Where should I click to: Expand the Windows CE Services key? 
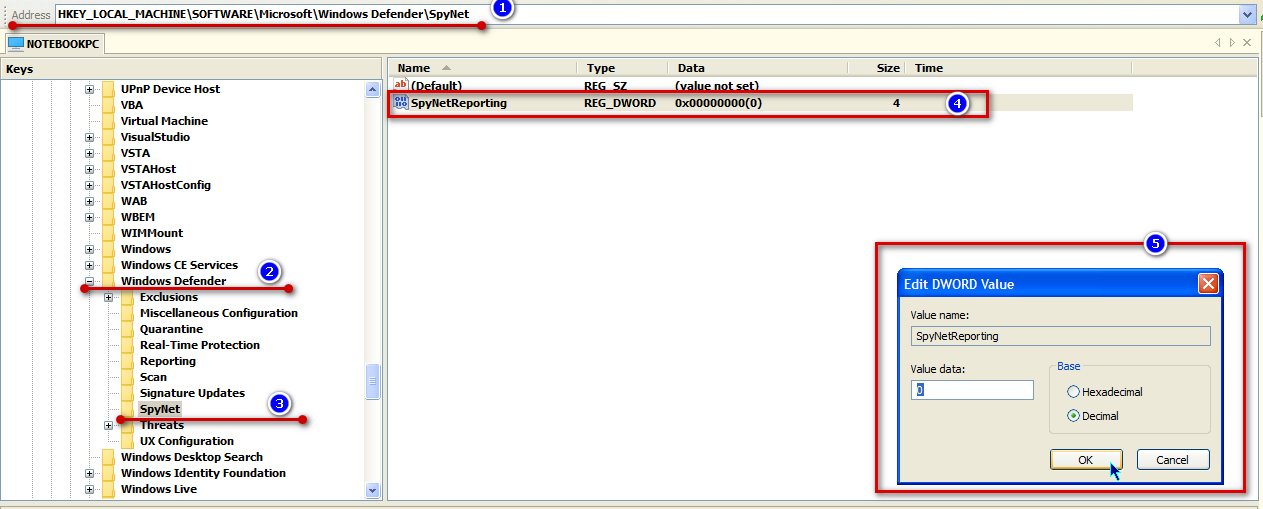point(89,265)
